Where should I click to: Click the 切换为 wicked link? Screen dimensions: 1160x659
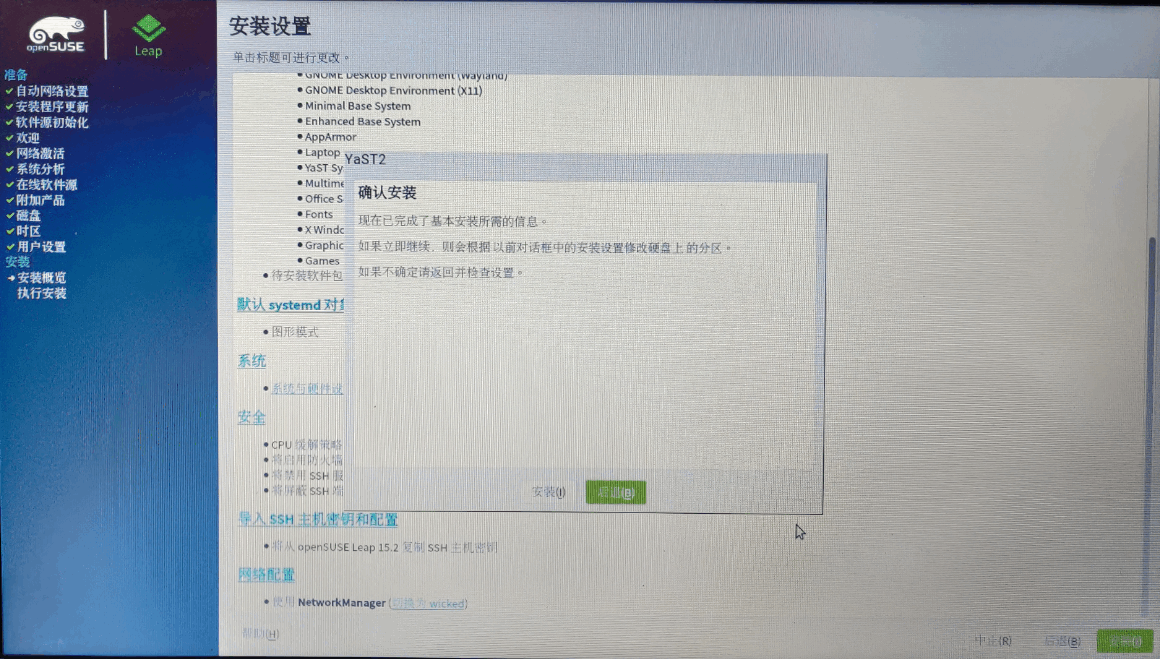click(429, 604)
